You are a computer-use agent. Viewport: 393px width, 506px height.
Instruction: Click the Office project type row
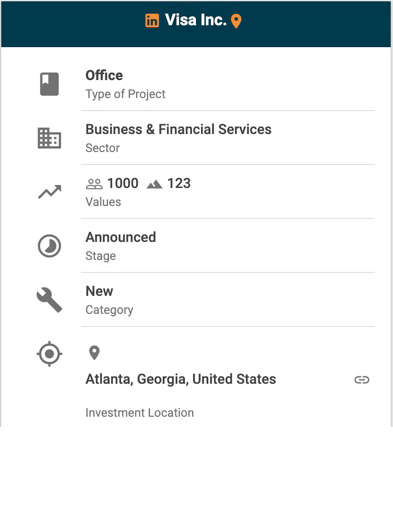[228, 84]
